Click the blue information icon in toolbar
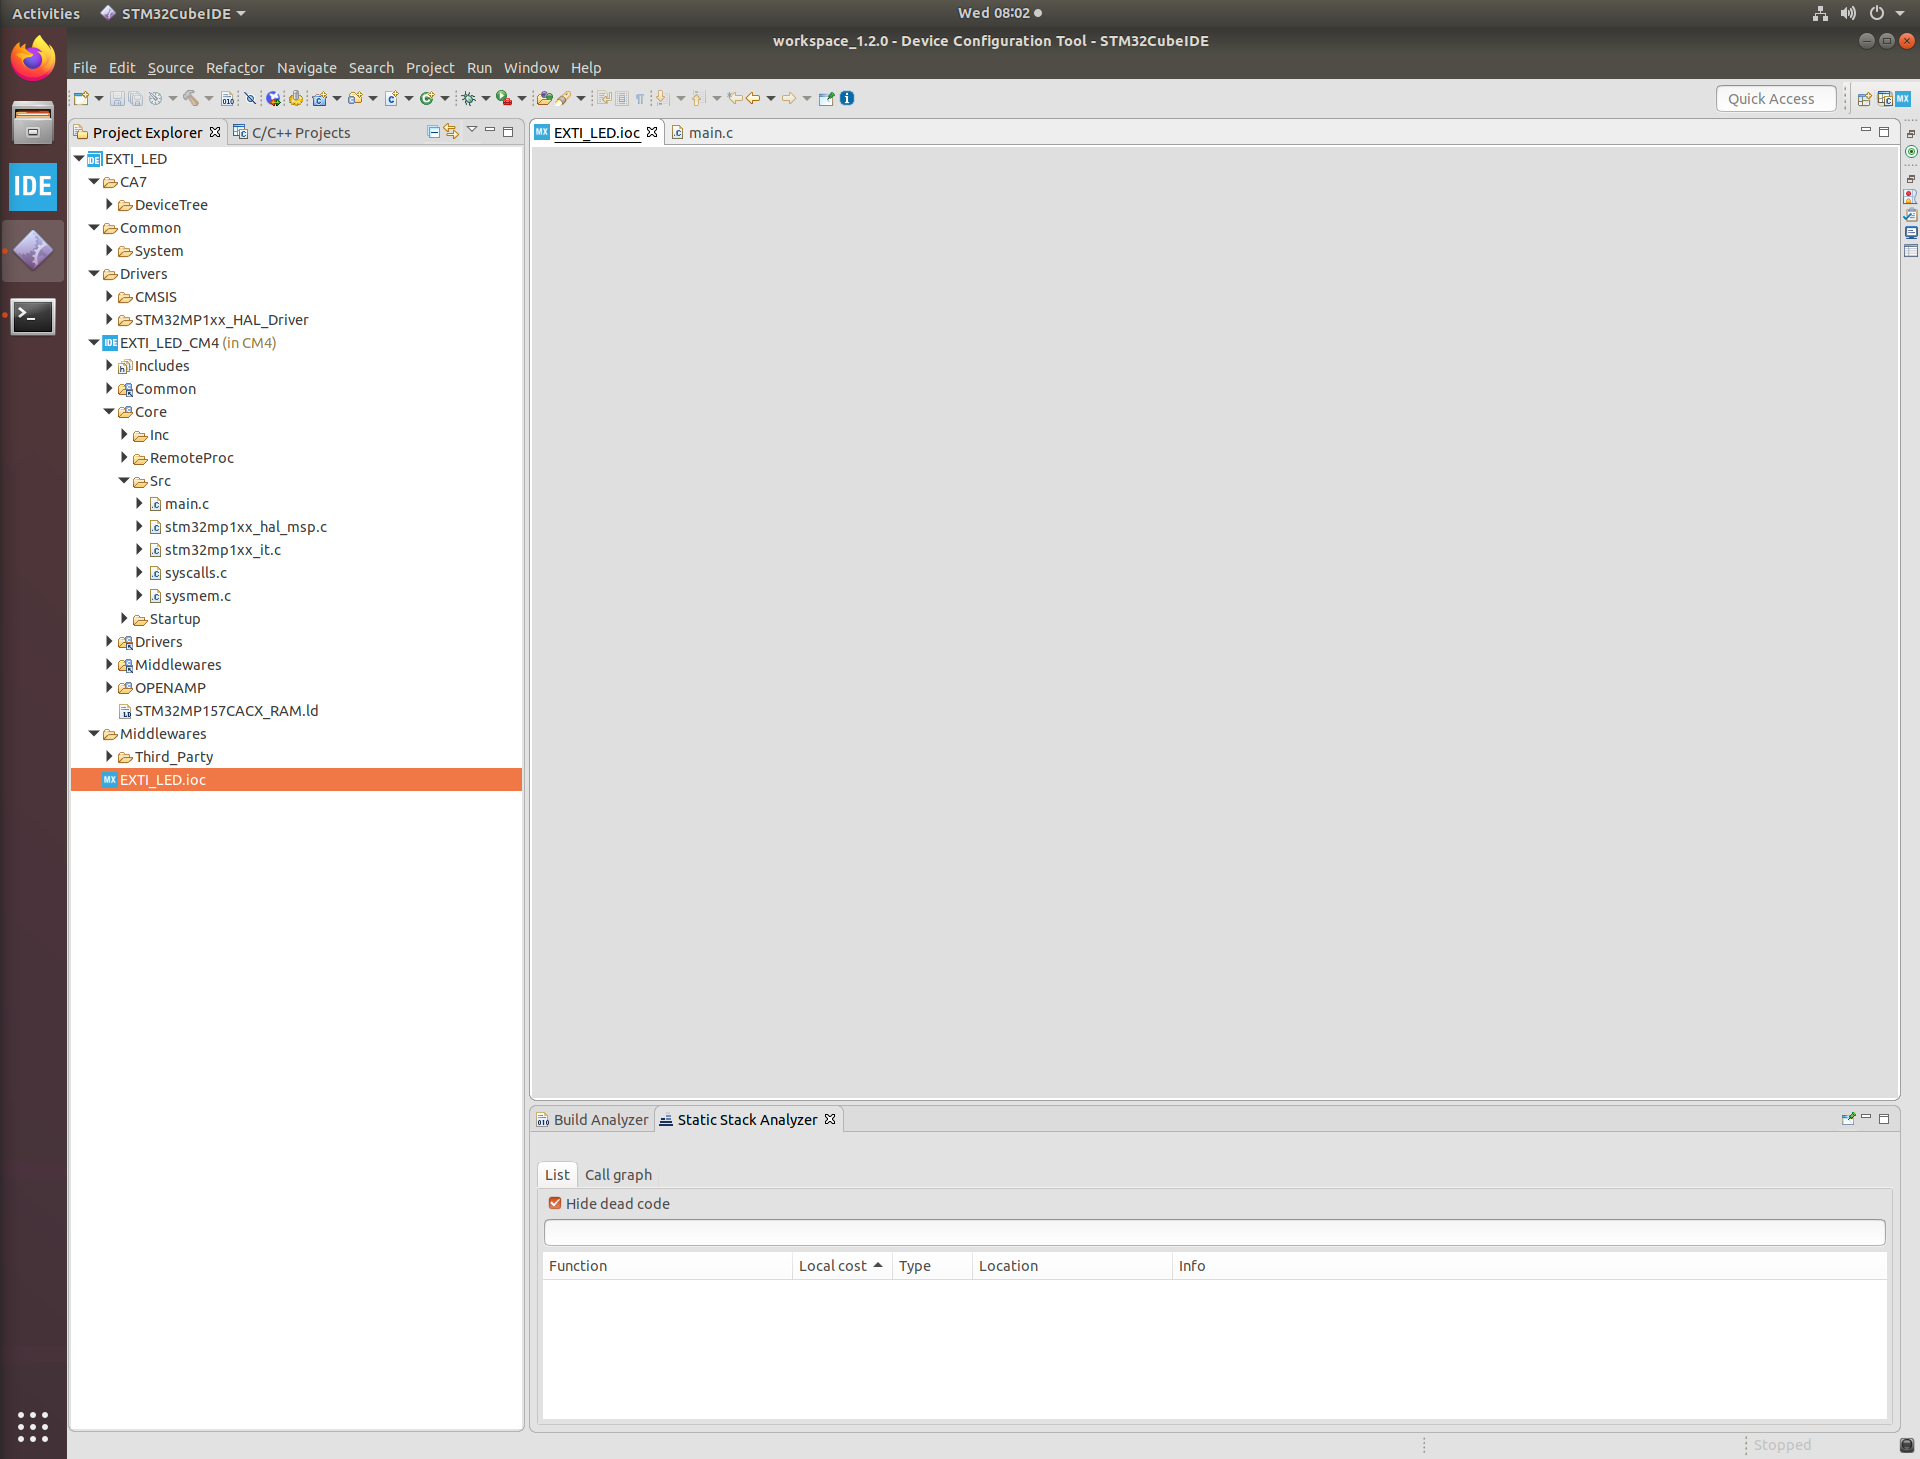Viewport: 1920px width, 1459px height. 847,98
